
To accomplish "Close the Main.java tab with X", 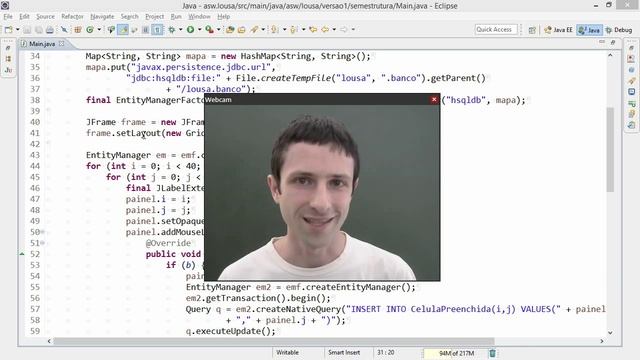I will [x=61, y=43].
